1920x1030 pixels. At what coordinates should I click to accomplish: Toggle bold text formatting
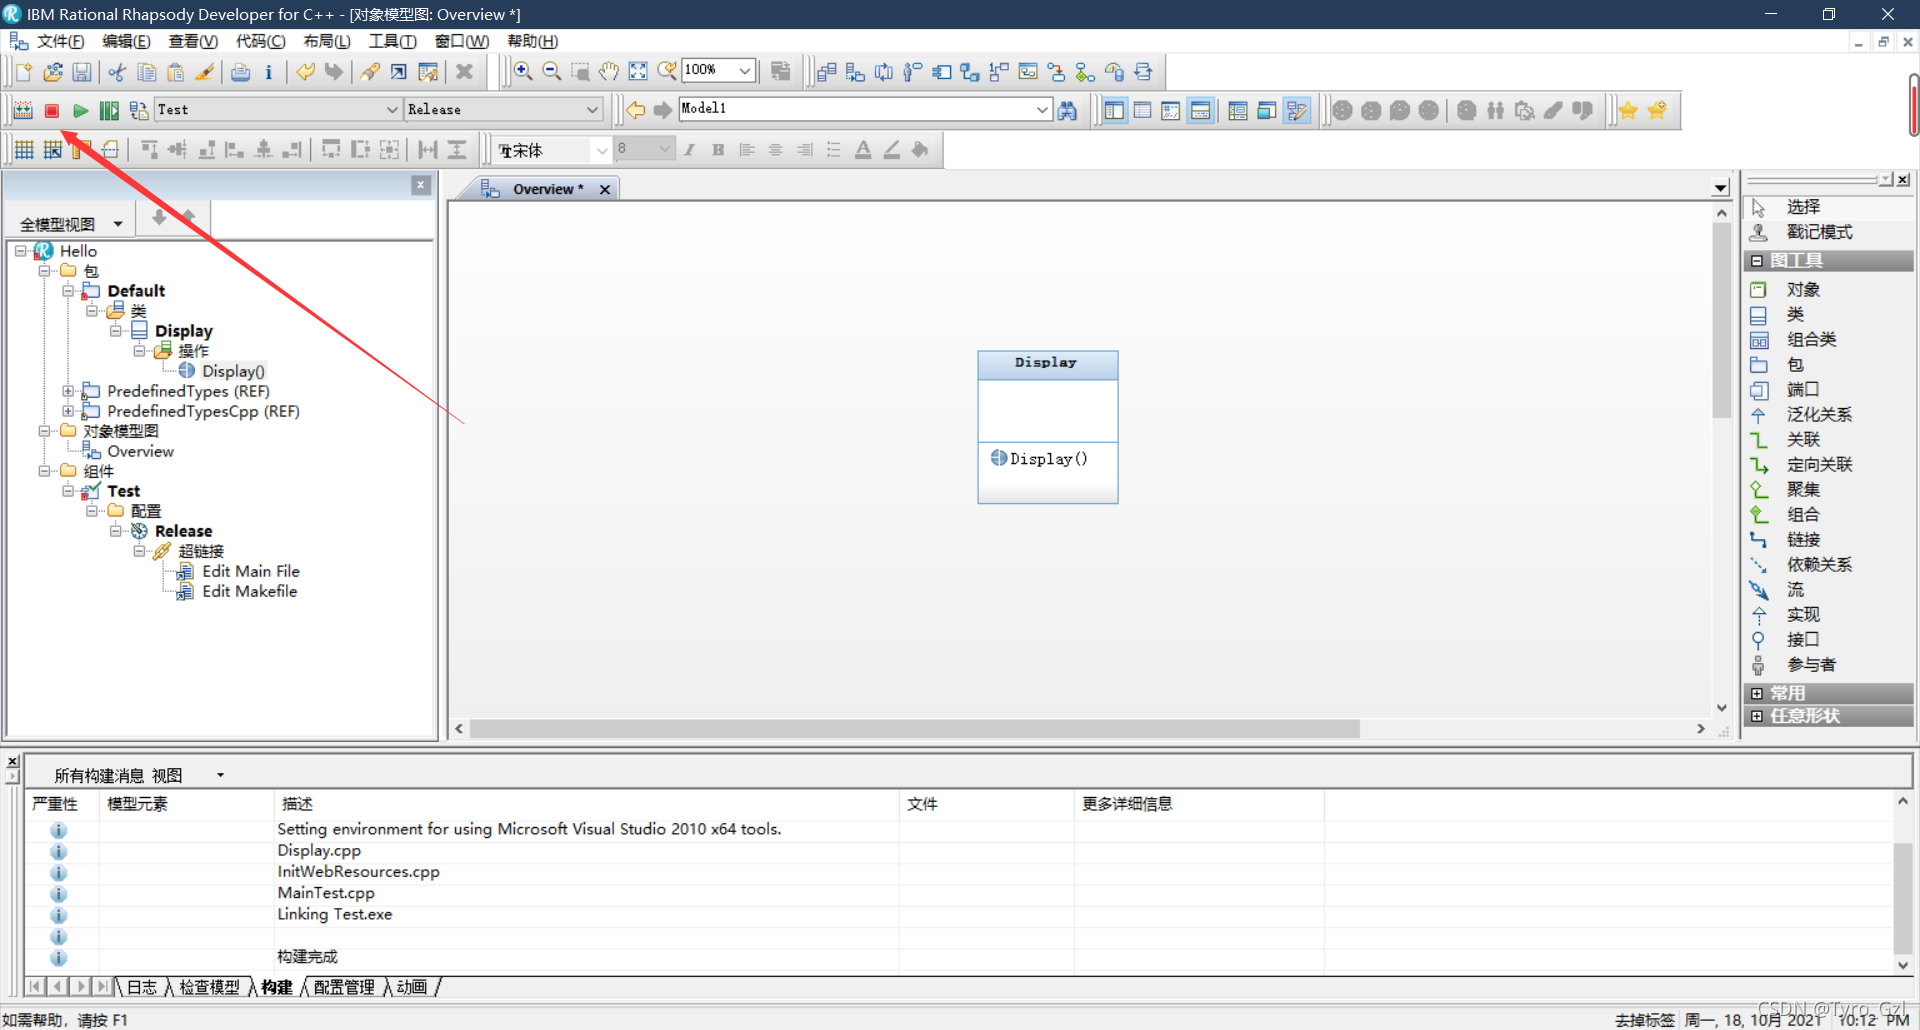tap(718, 150)
